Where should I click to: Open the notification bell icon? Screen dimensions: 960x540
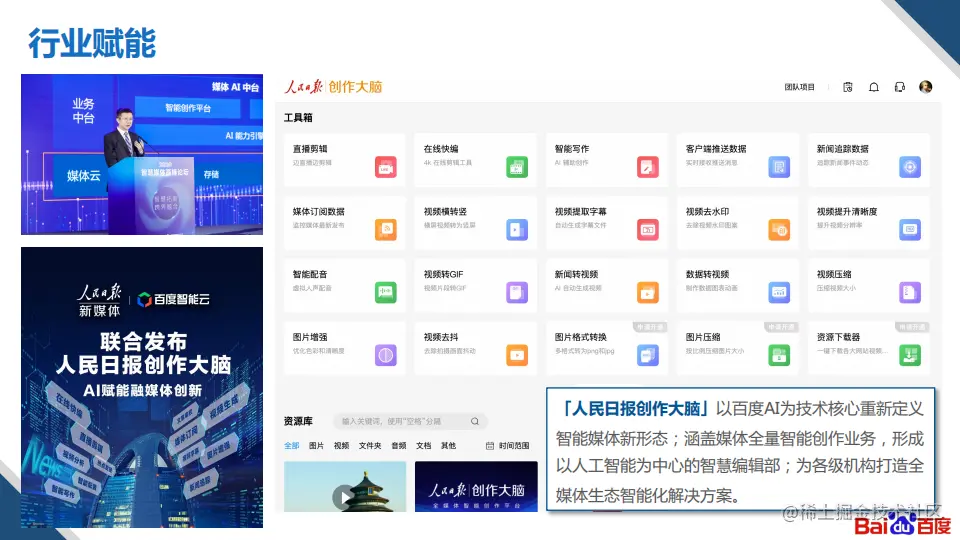[874, 87]
